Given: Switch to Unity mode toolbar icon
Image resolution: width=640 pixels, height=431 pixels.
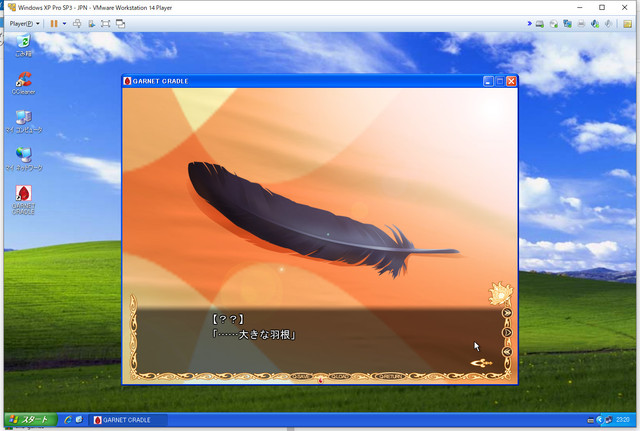Looking at the screenshot, I should 120,24.
